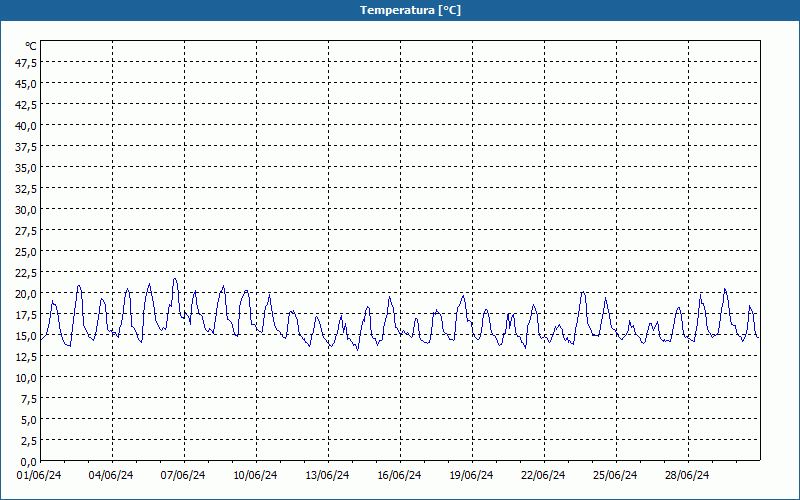Viewport: 800px width, 500px height.
Task: Click the 7,5 y-axis label
Action: (29, 399)
